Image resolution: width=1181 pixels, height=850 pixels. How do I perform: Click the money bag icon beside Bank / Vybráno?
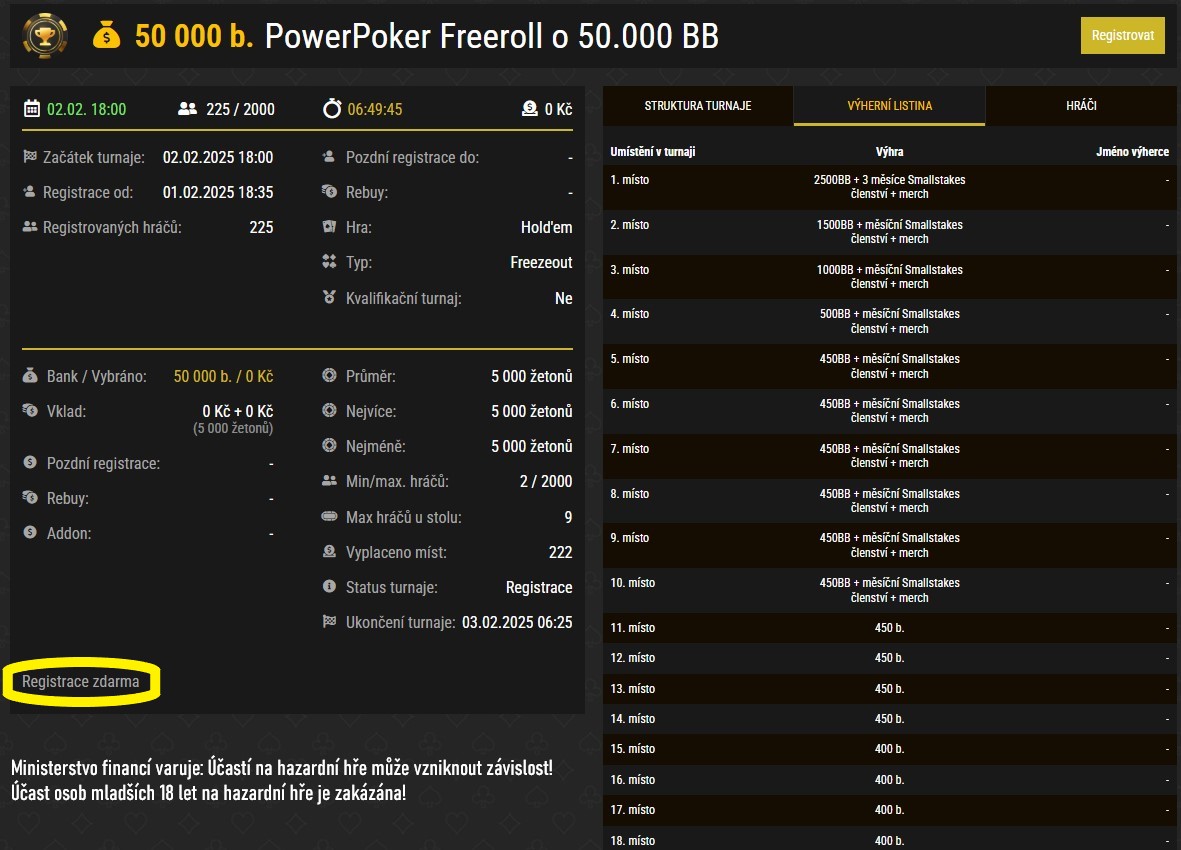pos(30,375)
